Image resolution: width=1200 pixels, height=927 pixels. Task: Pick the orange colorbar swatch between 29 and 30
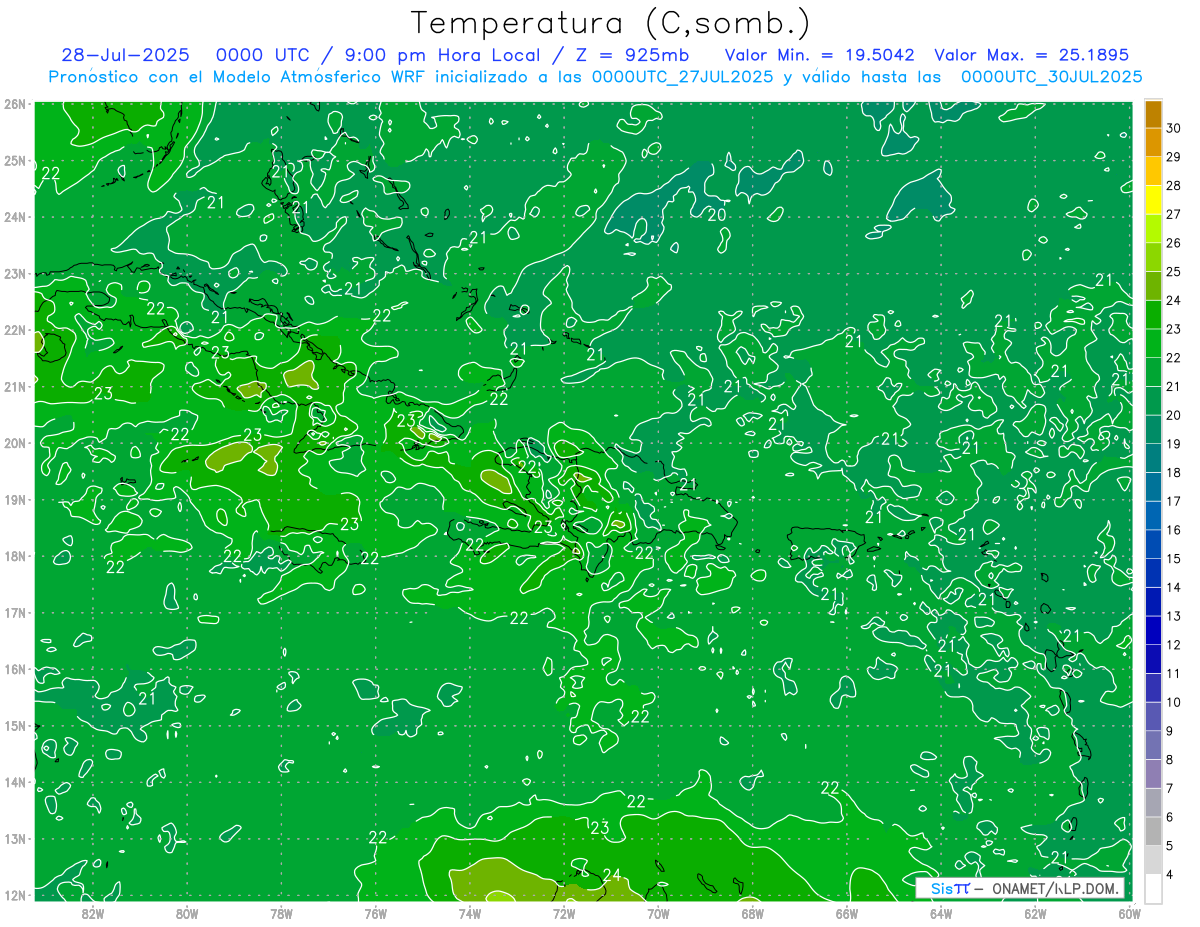pos(1153,142)
